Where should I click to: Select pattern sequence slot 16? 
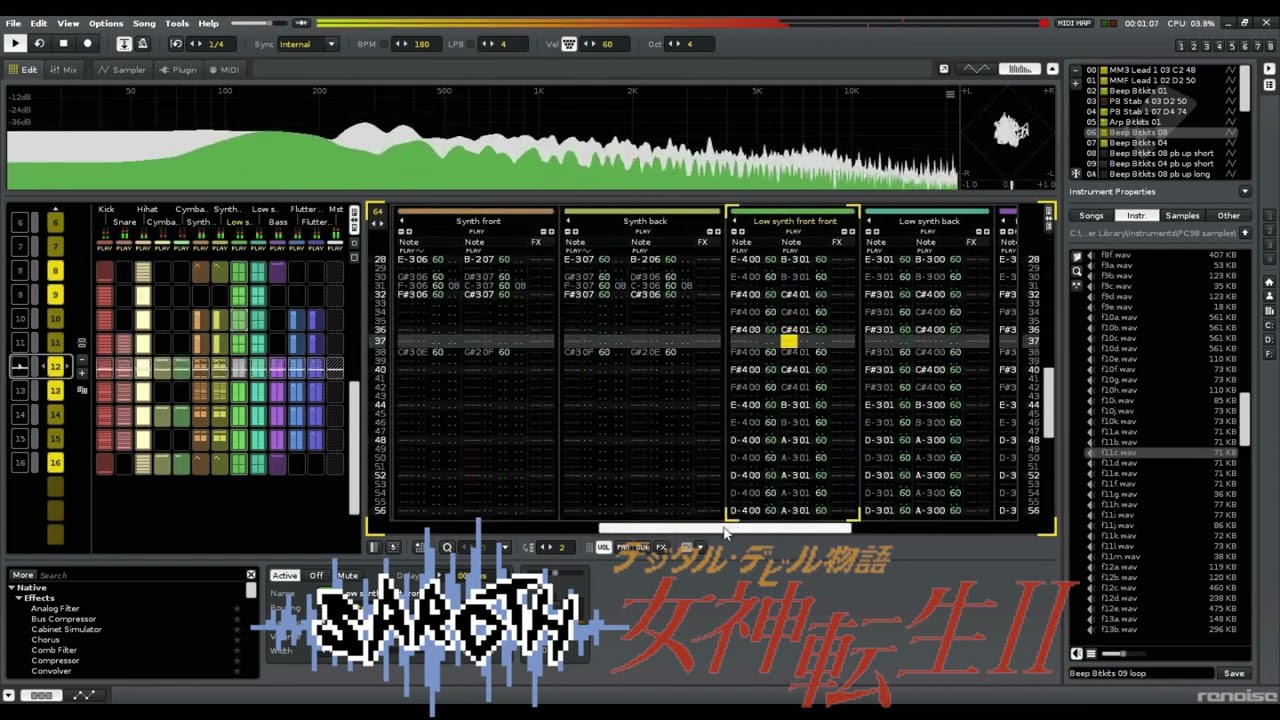click(55, 462)
